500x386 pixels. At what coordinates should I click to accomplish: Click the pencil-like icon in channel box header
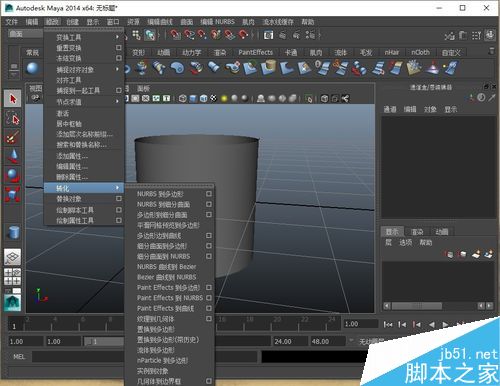(492, 98)
